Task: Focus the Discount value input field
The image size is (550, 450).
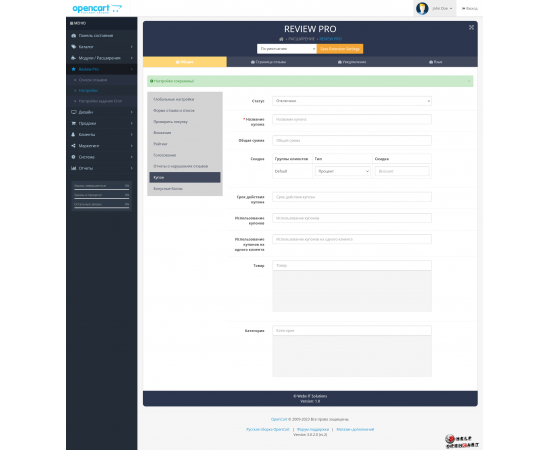Action: coord(402,171)
